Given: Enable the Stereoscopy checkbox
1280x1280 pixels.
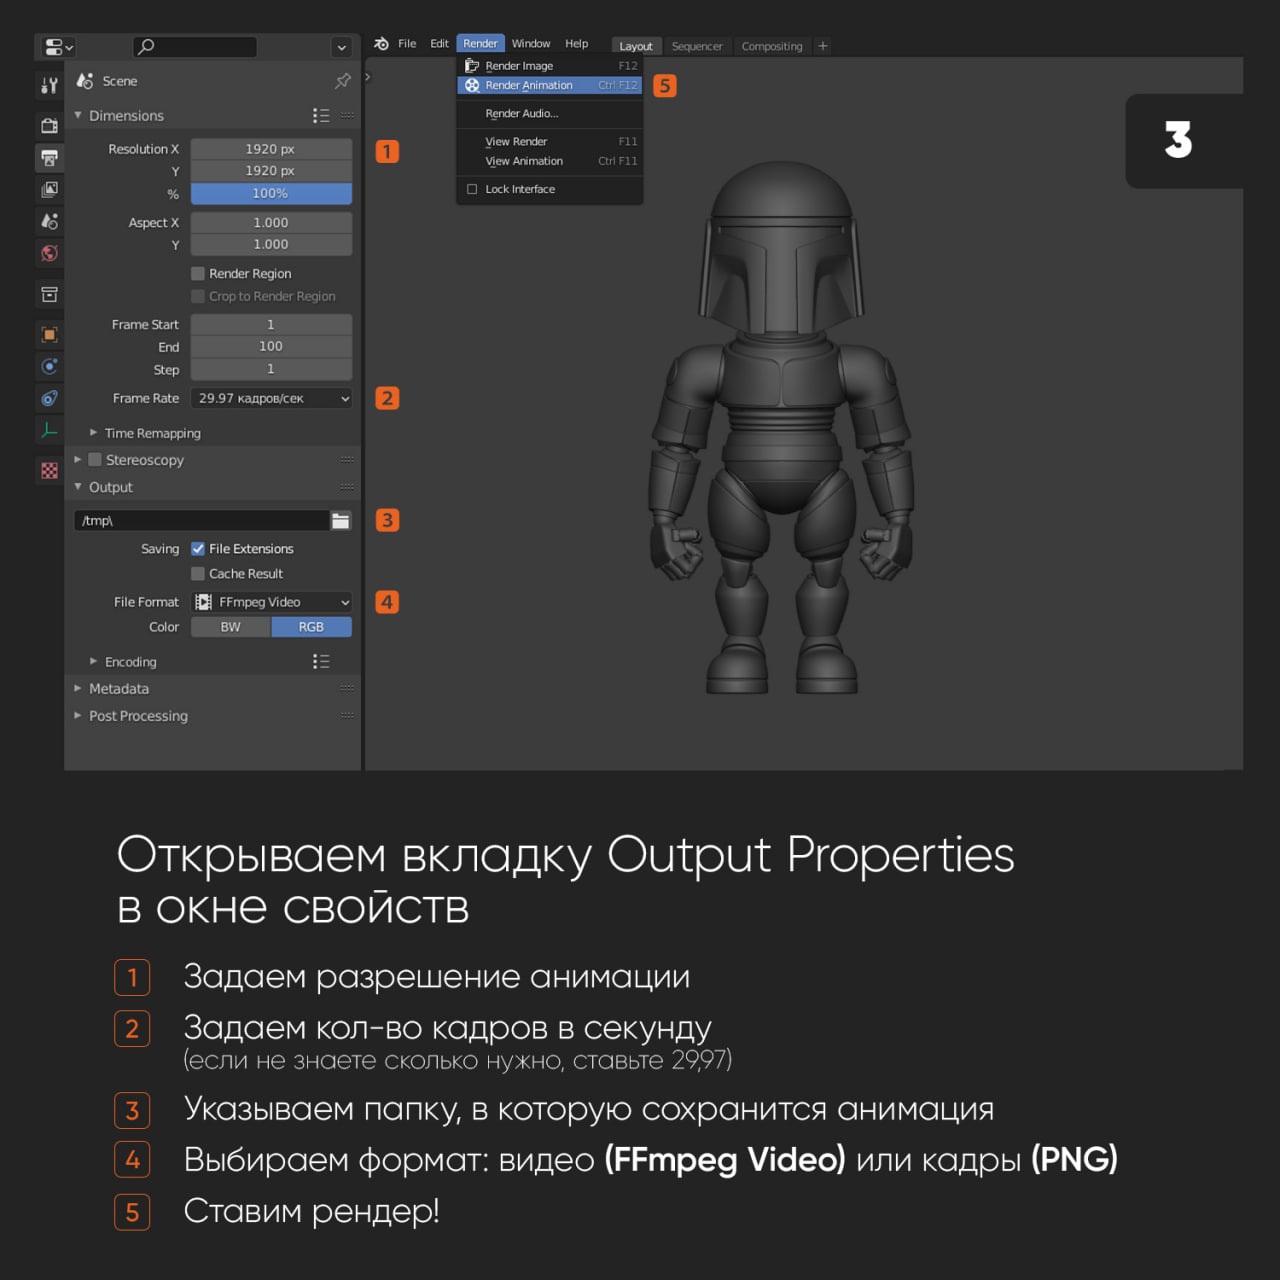Looking at the screenshot, I should [x=95, y=460].
